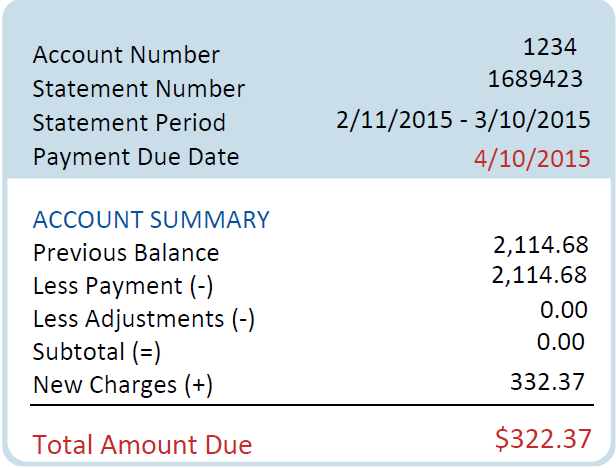
Task: Select statement number 1689423
Action: point(535,79)
